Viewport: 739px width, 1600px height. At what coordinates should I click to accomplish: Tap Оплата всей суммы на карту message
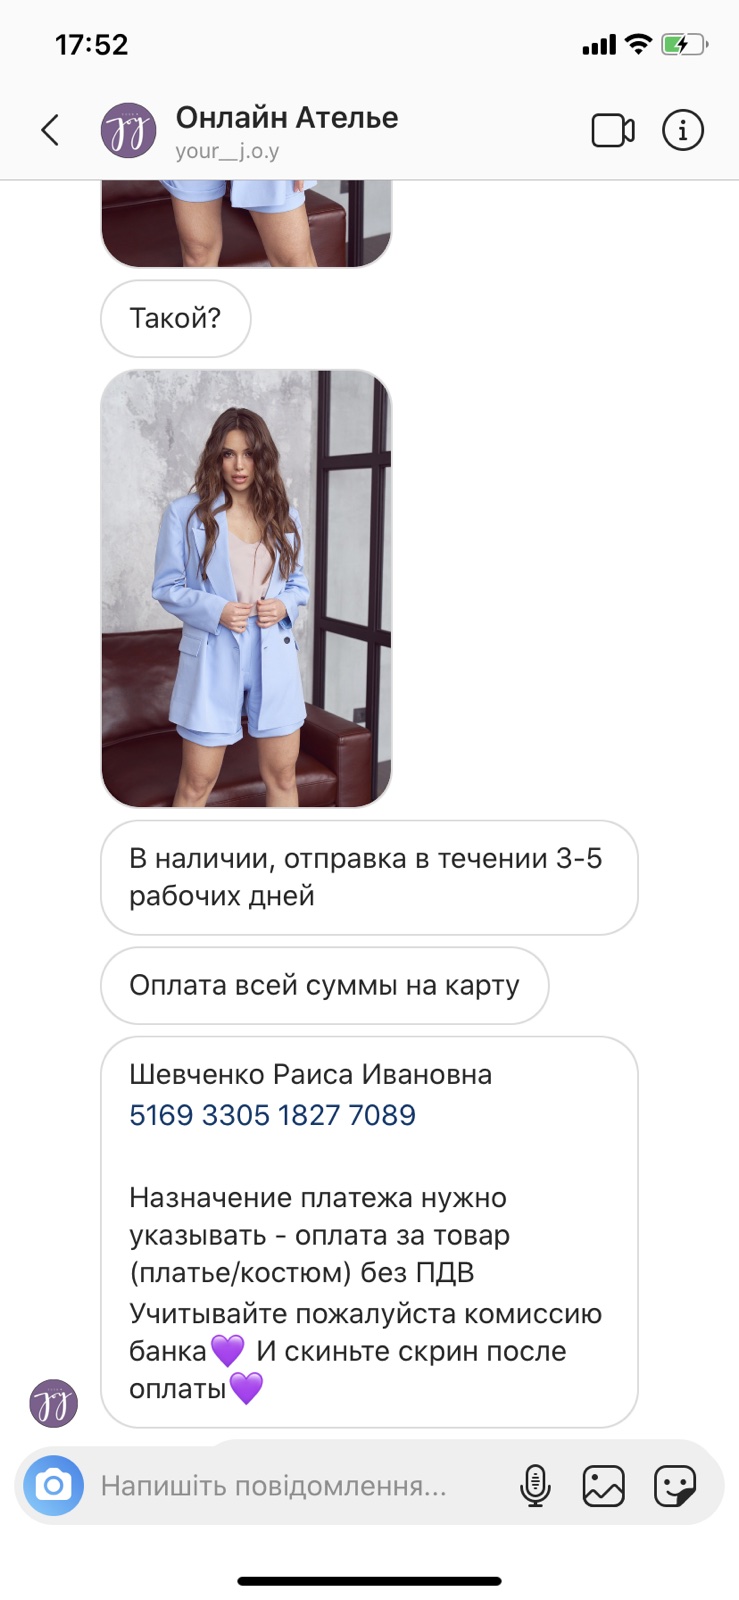click(324, 985)
